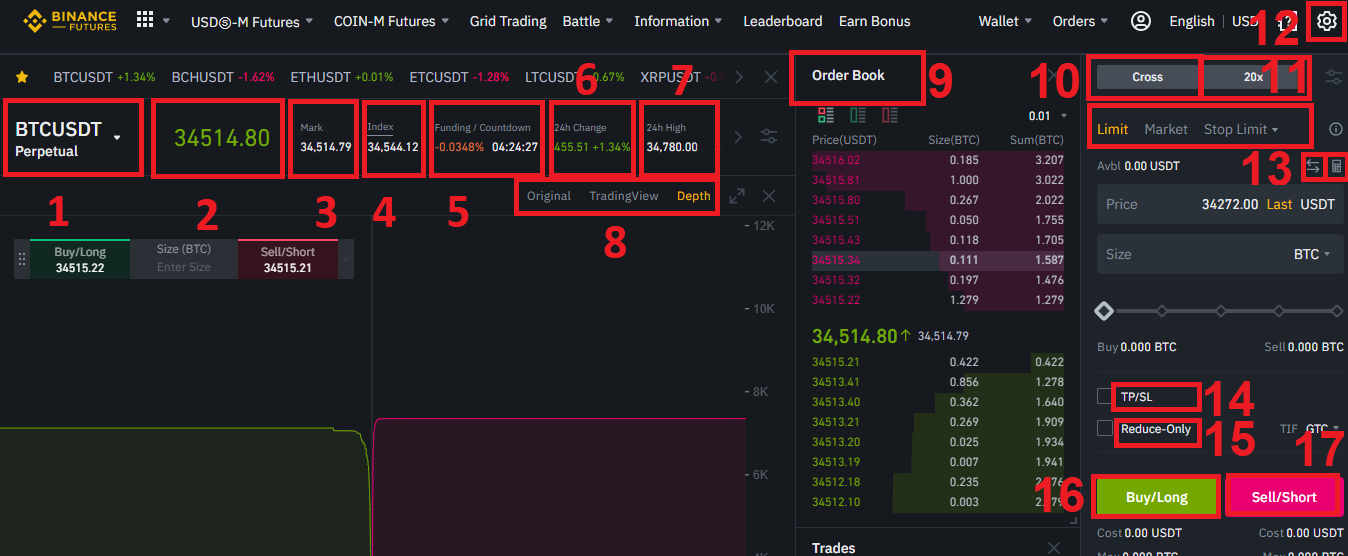Enable the Reduce-Only checkbox

point(1104,428)
